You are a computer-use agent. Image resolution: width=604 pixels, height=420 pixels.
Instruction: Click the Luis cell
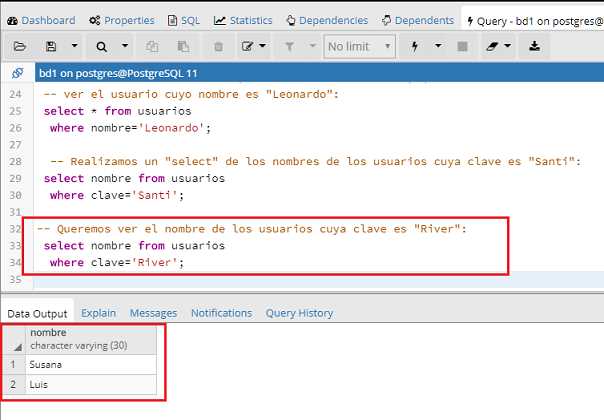pyautogui.click(x=91, y=385)
